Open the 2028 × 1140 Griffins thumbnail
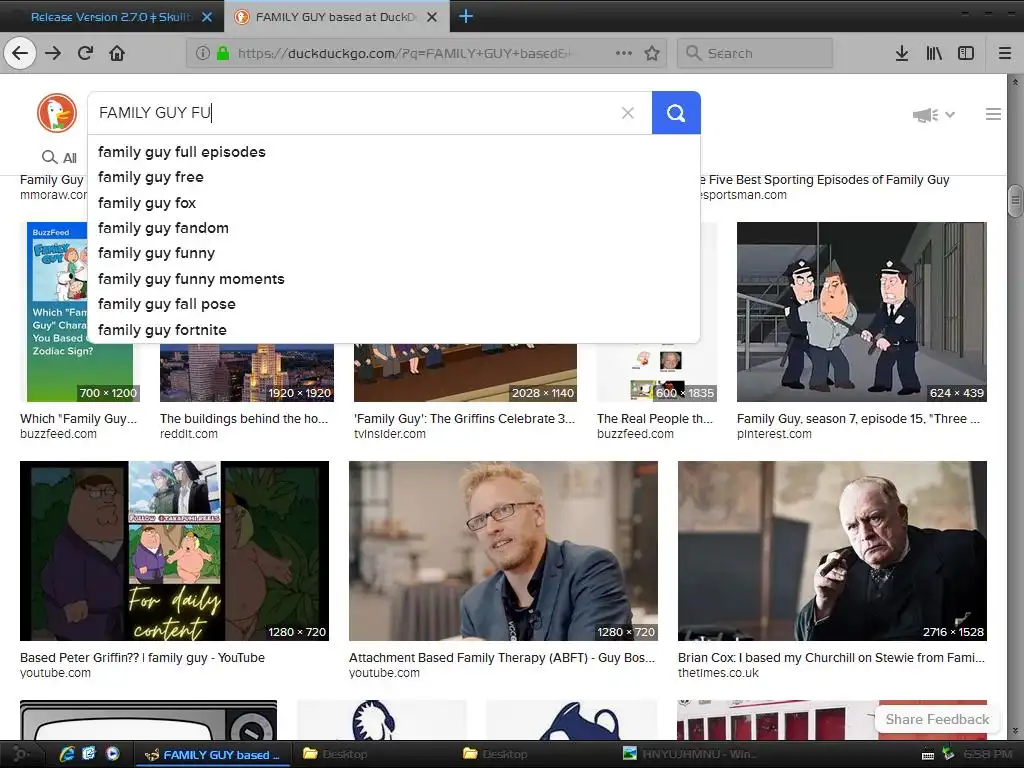The width and height of the screenshot is (1024, 768). (465, 372)
